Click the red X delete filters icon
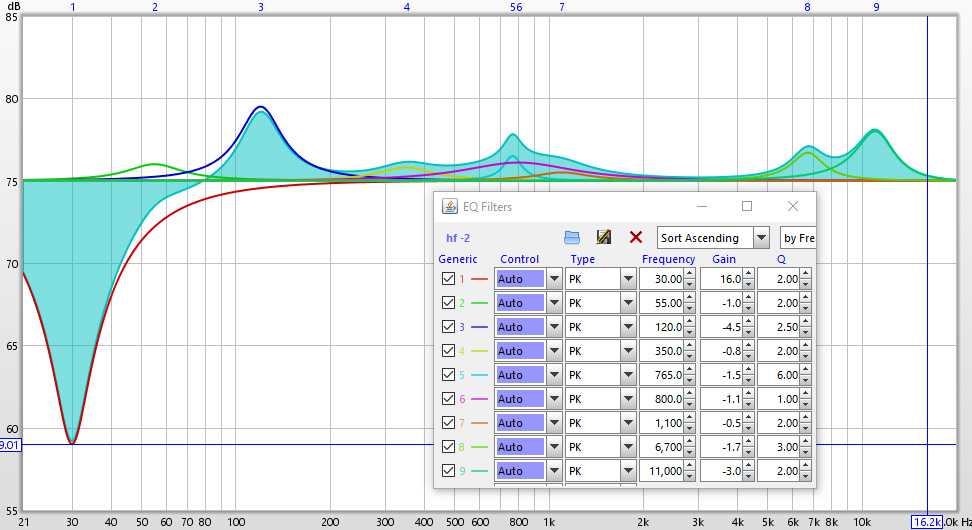The image size is (972, 530). (635, 237)
